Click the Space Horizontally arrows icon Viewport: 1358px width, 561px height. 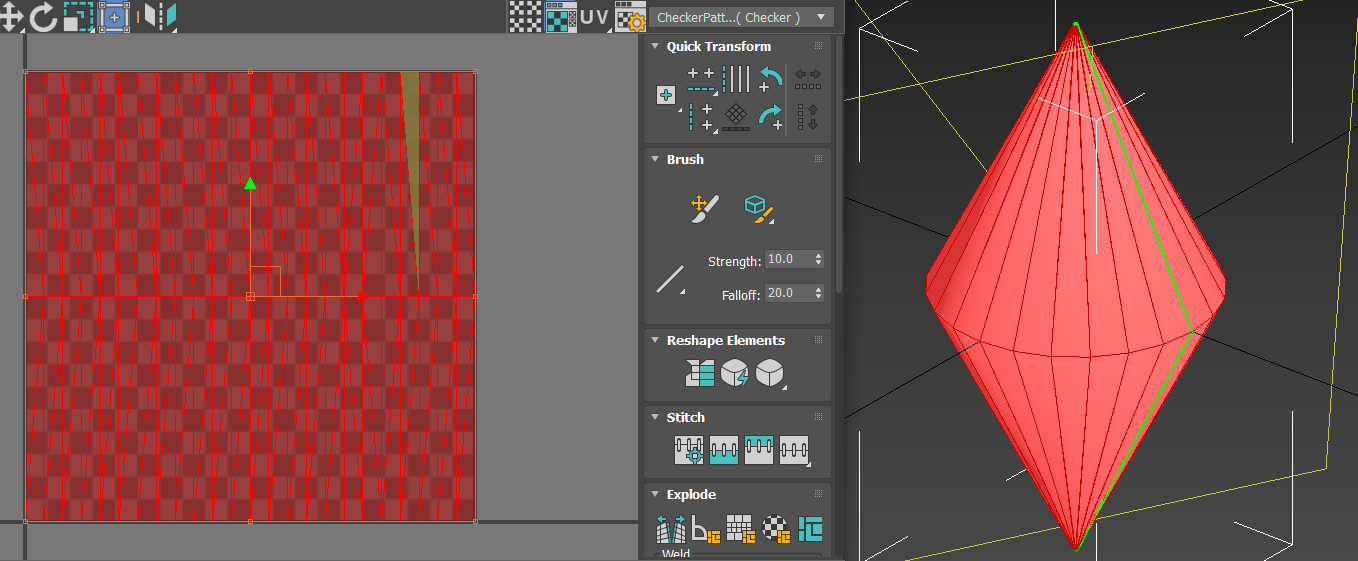808,79
